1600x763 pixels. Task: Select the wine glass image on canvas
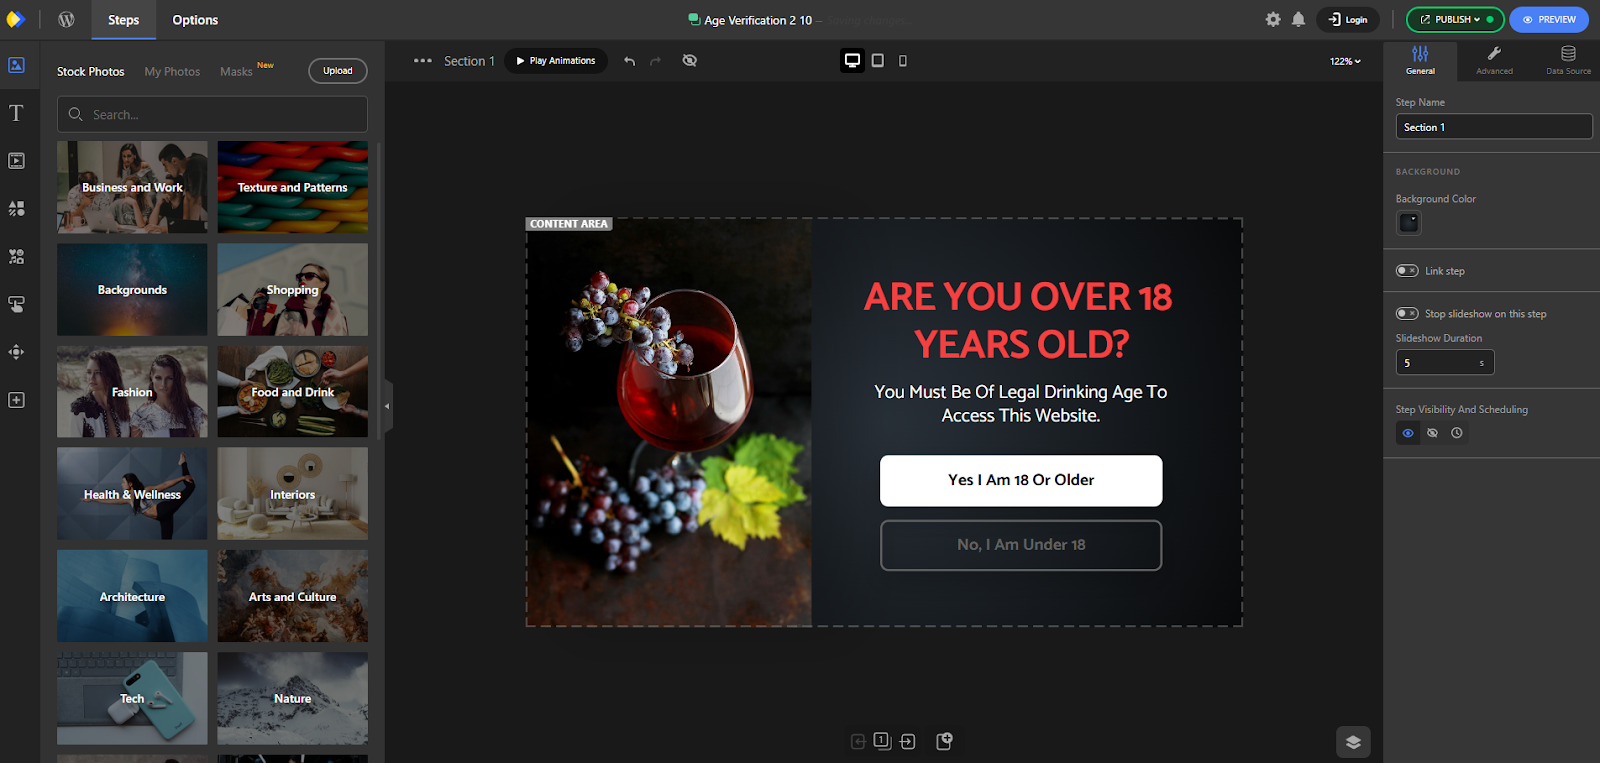coord(669,422)
